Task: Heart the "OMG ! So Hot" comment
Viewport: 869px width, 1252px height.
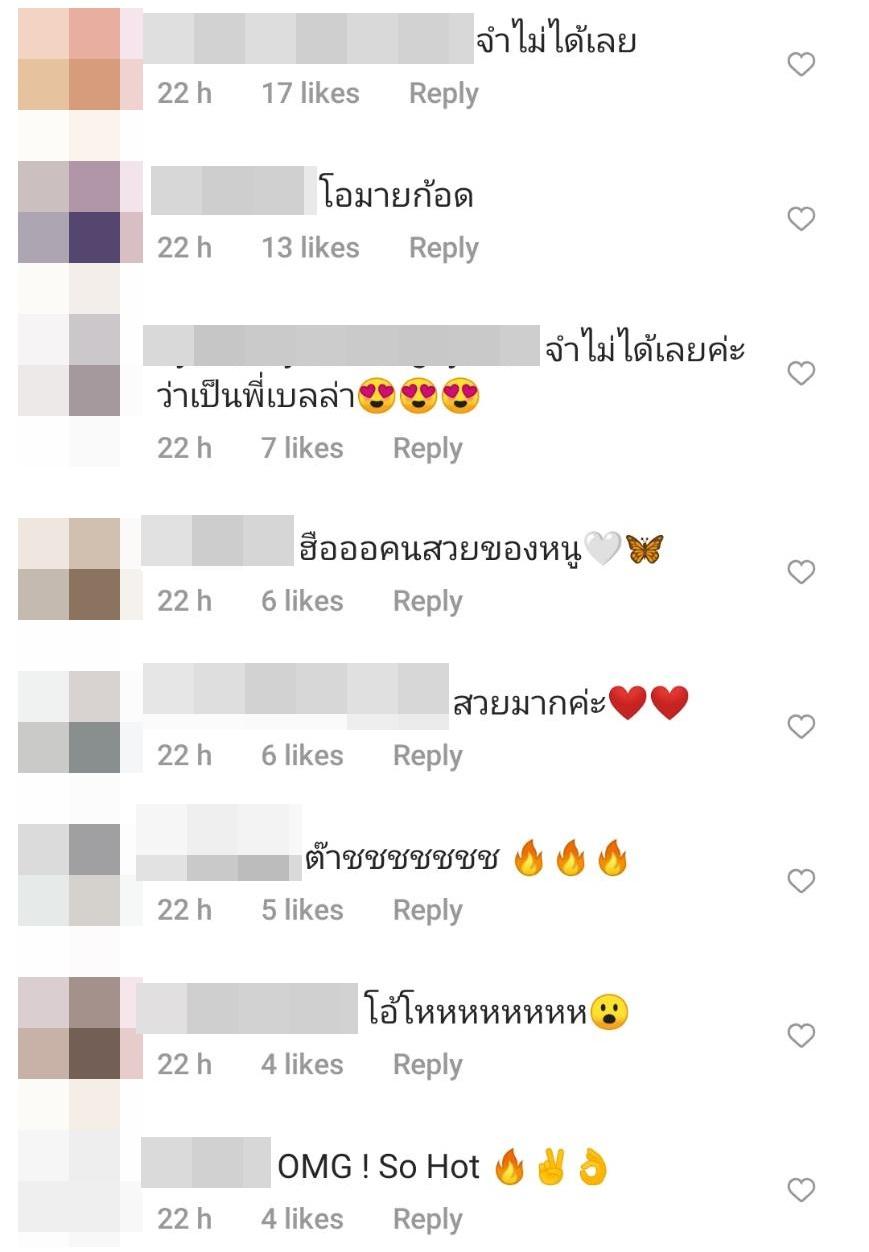Action: pos(801,1190)
